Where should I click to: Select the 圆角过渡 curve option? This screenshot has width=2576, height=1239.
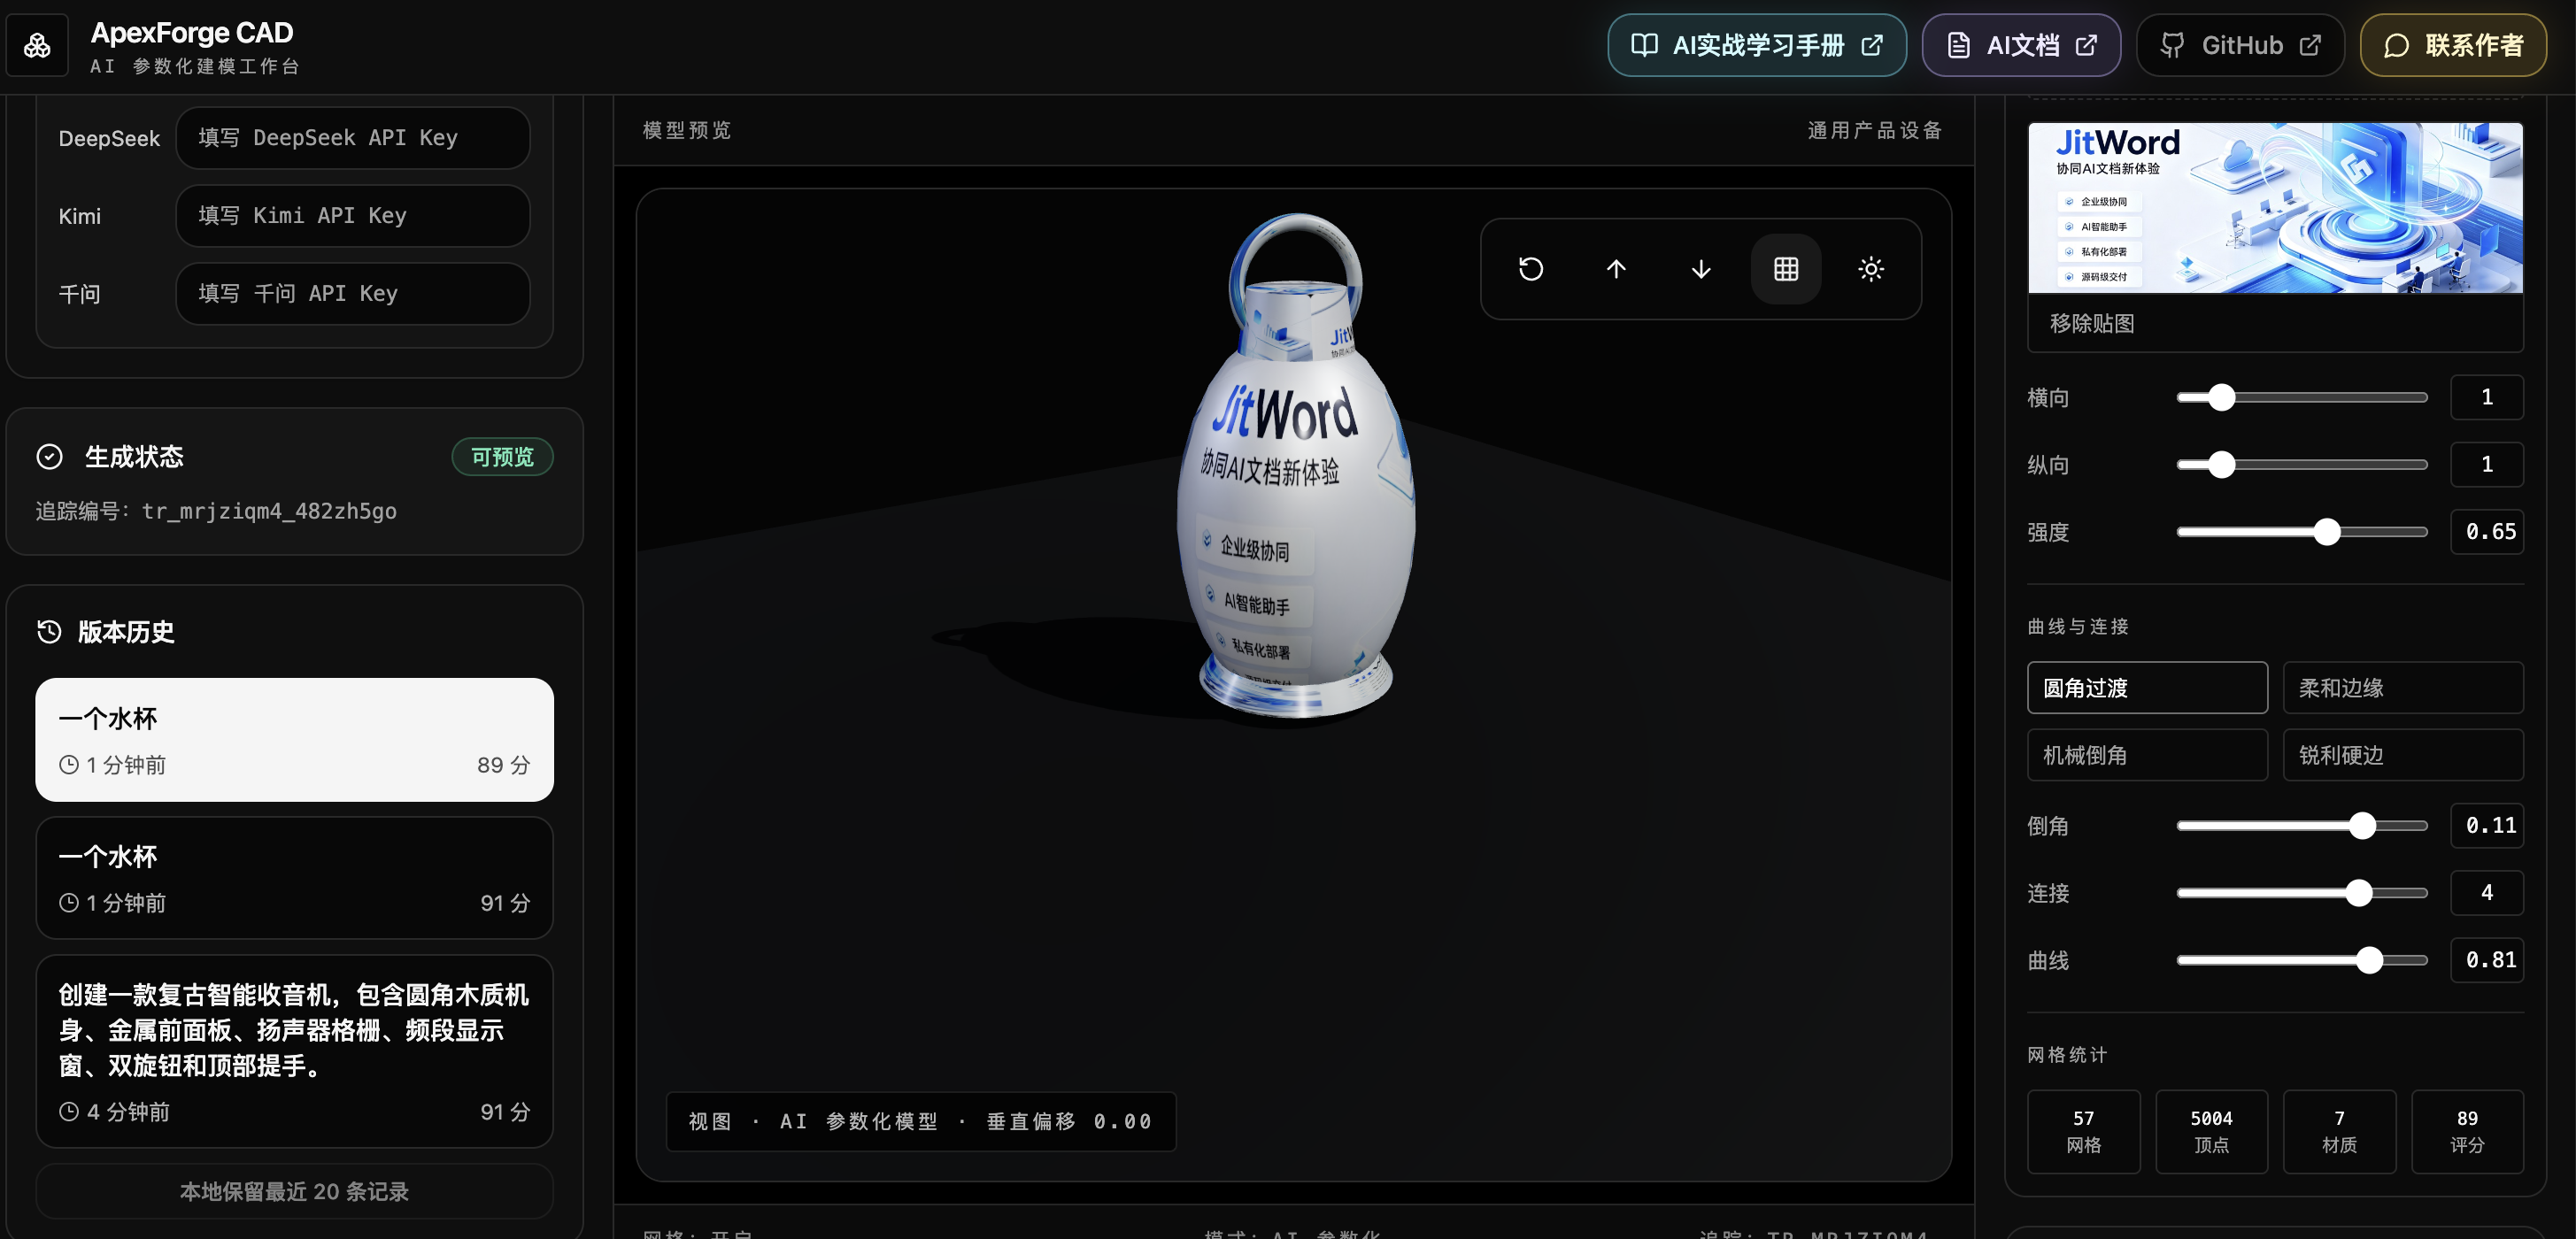click(x=2147, y=688)
